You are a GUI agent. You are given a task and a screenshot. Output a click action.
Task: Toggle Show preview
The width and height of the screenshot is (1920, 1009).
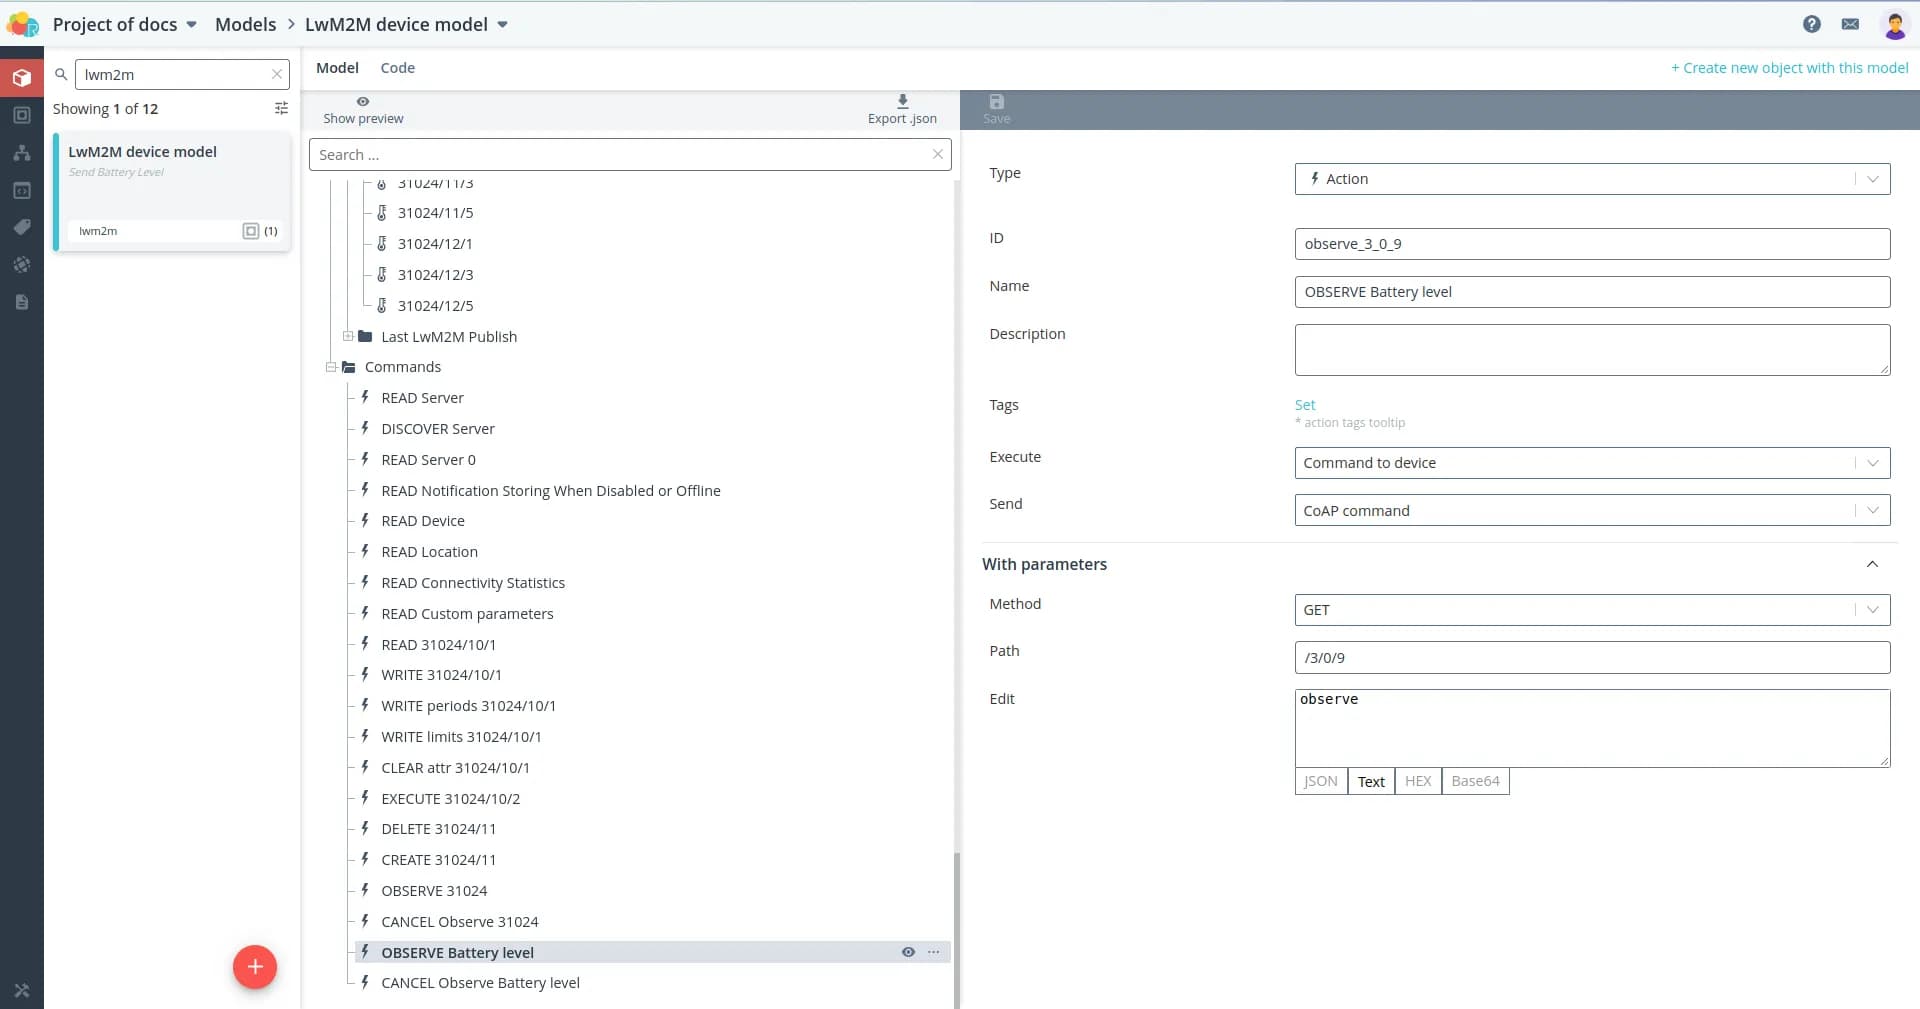click(x=363, y=110)
